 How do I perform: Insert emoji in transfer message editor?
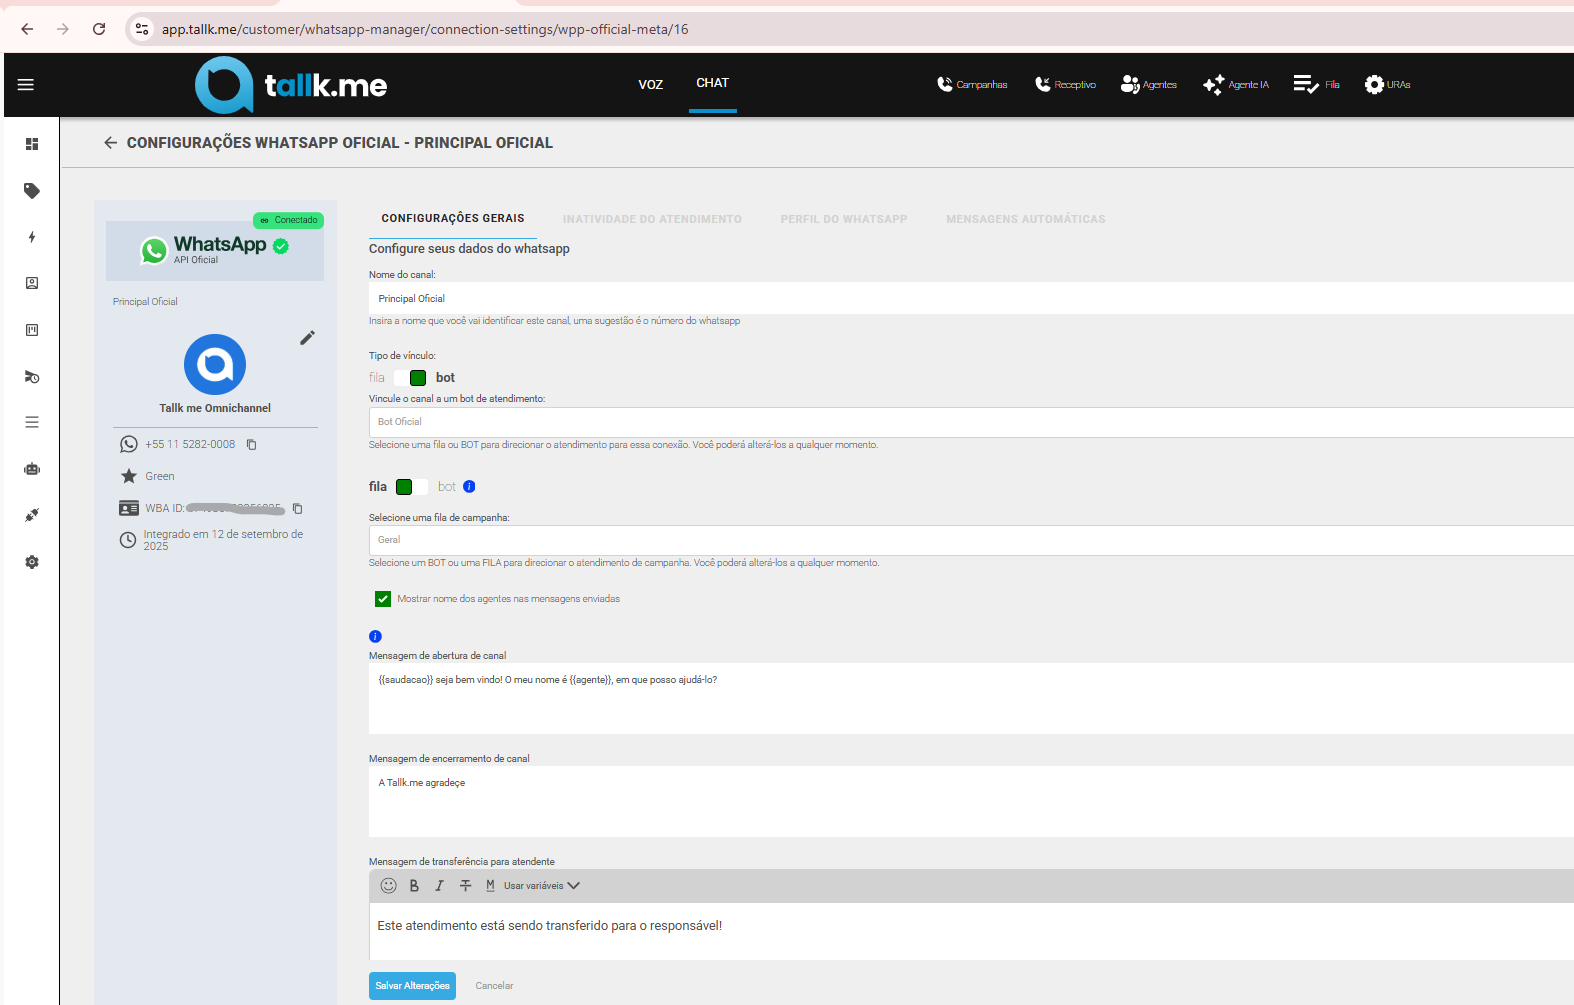tap(389, 886)
